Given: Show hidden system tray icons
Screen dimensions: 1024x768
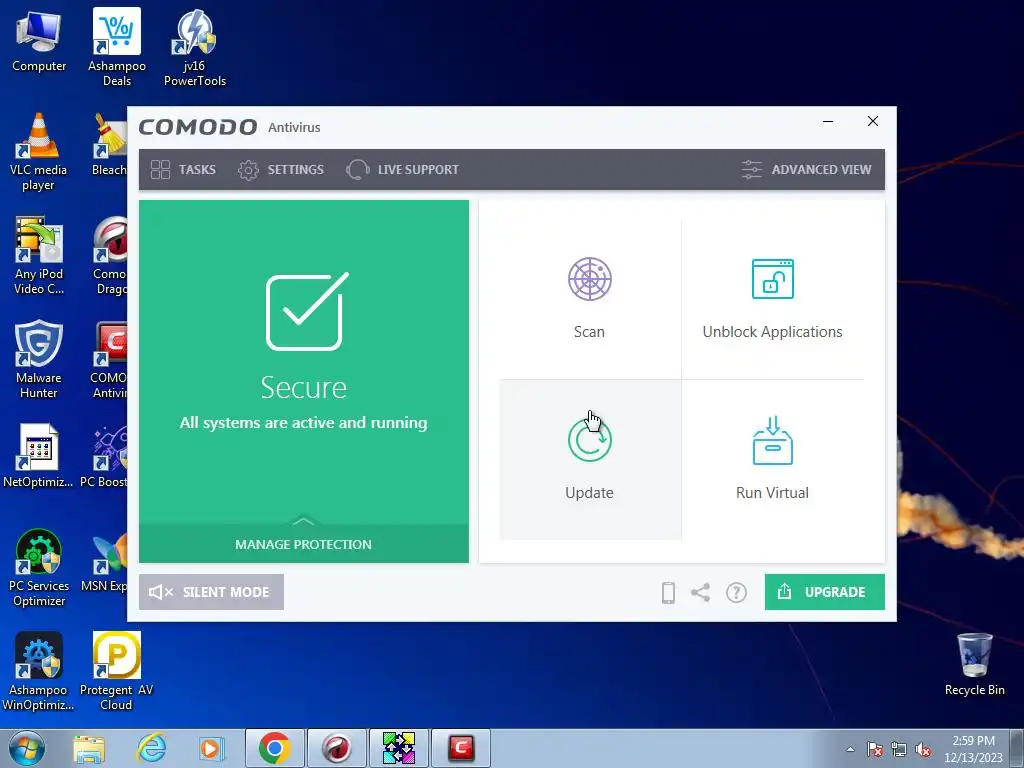Looking at the screenshot, I should click(850, 749).
